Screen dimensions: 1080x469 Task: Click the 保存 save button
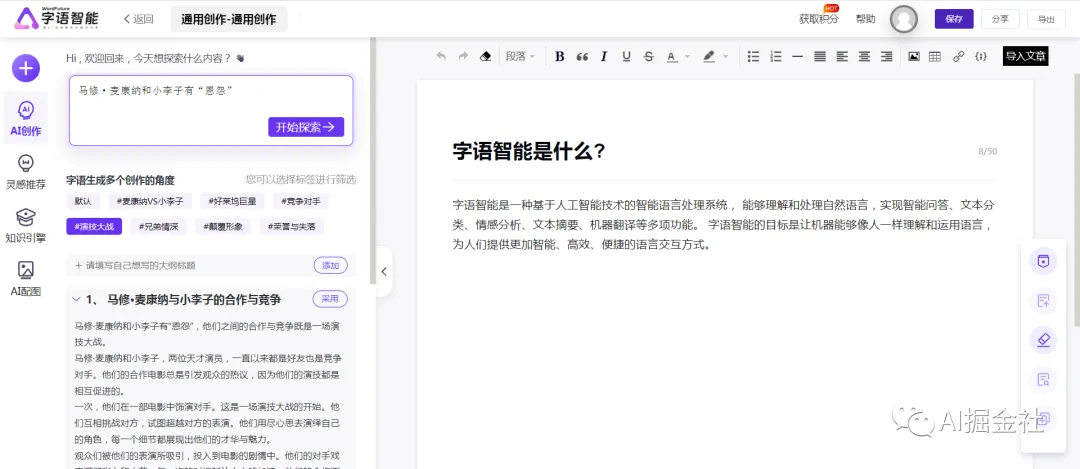tap(954, 19)
